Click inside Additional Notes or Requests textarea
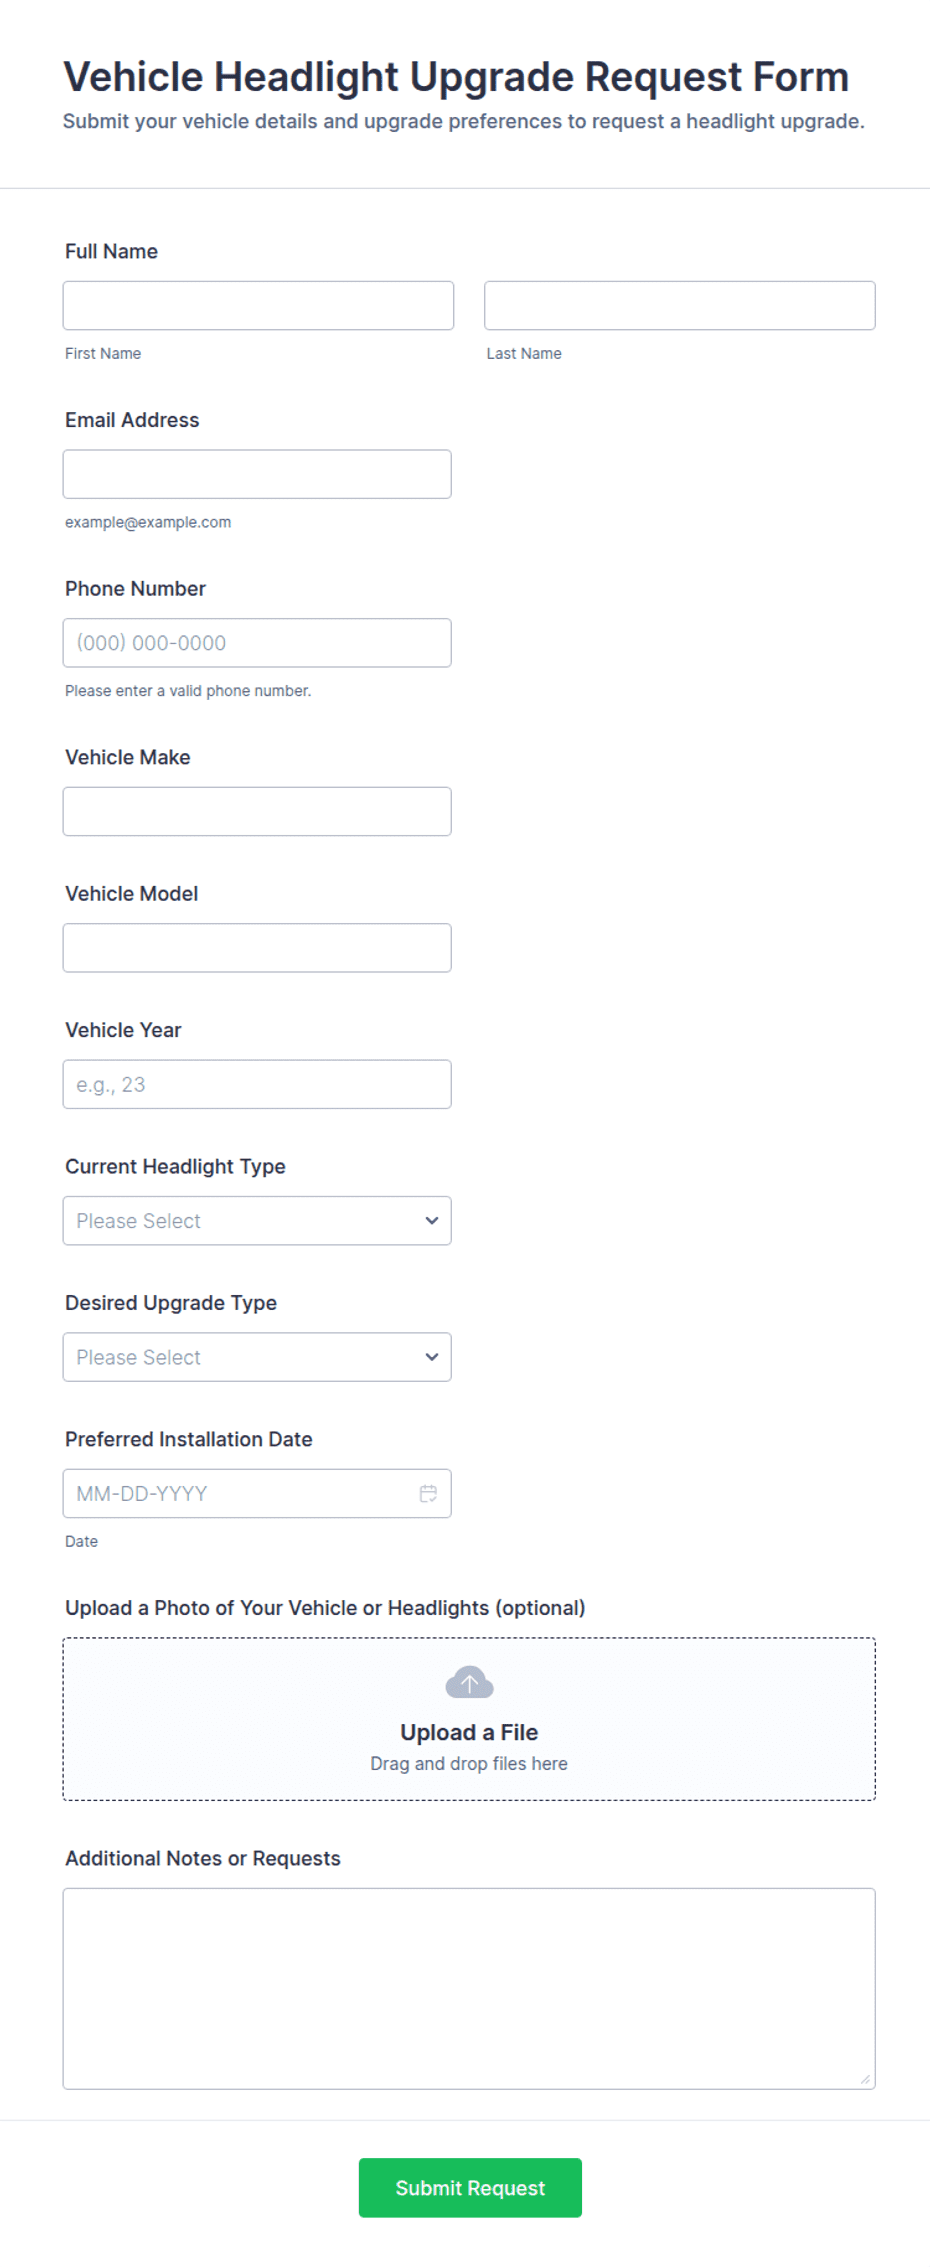Screen dimensions: 930x2267 pyautogui.click(x=469, y=1988)
